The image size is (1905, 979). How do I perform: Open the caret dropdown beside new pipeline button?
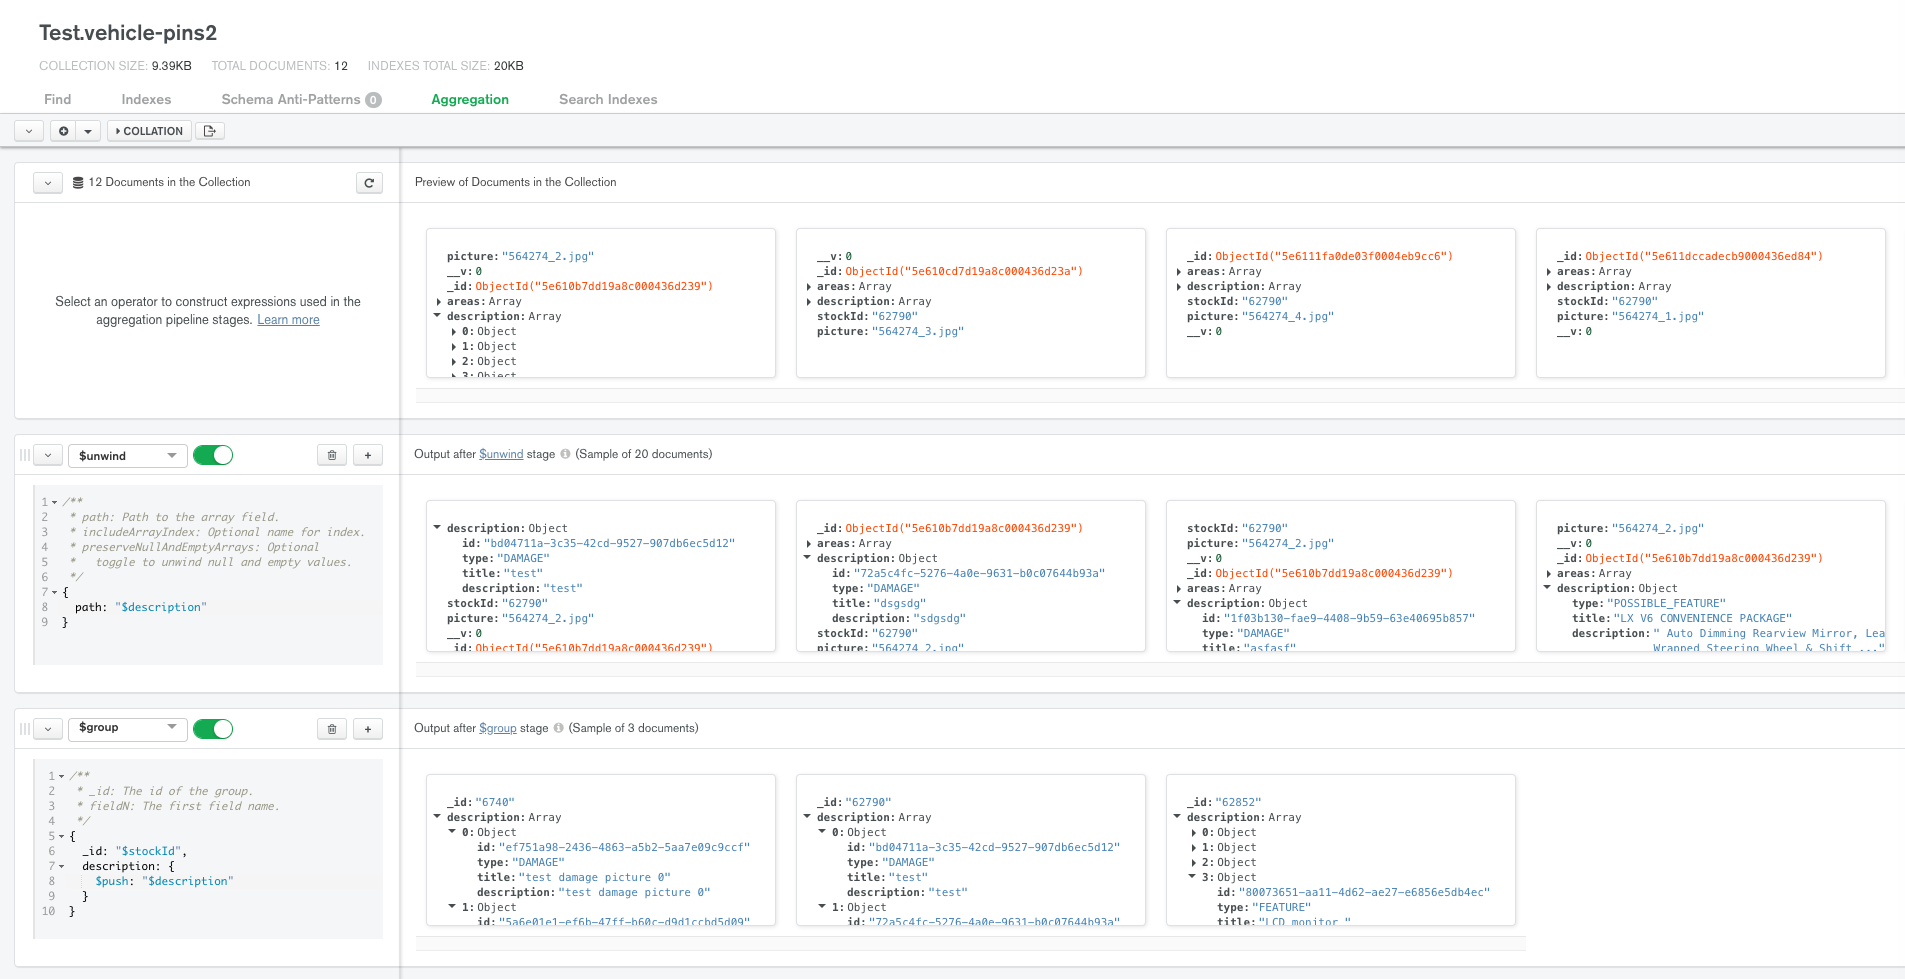[x=88, y=131]
